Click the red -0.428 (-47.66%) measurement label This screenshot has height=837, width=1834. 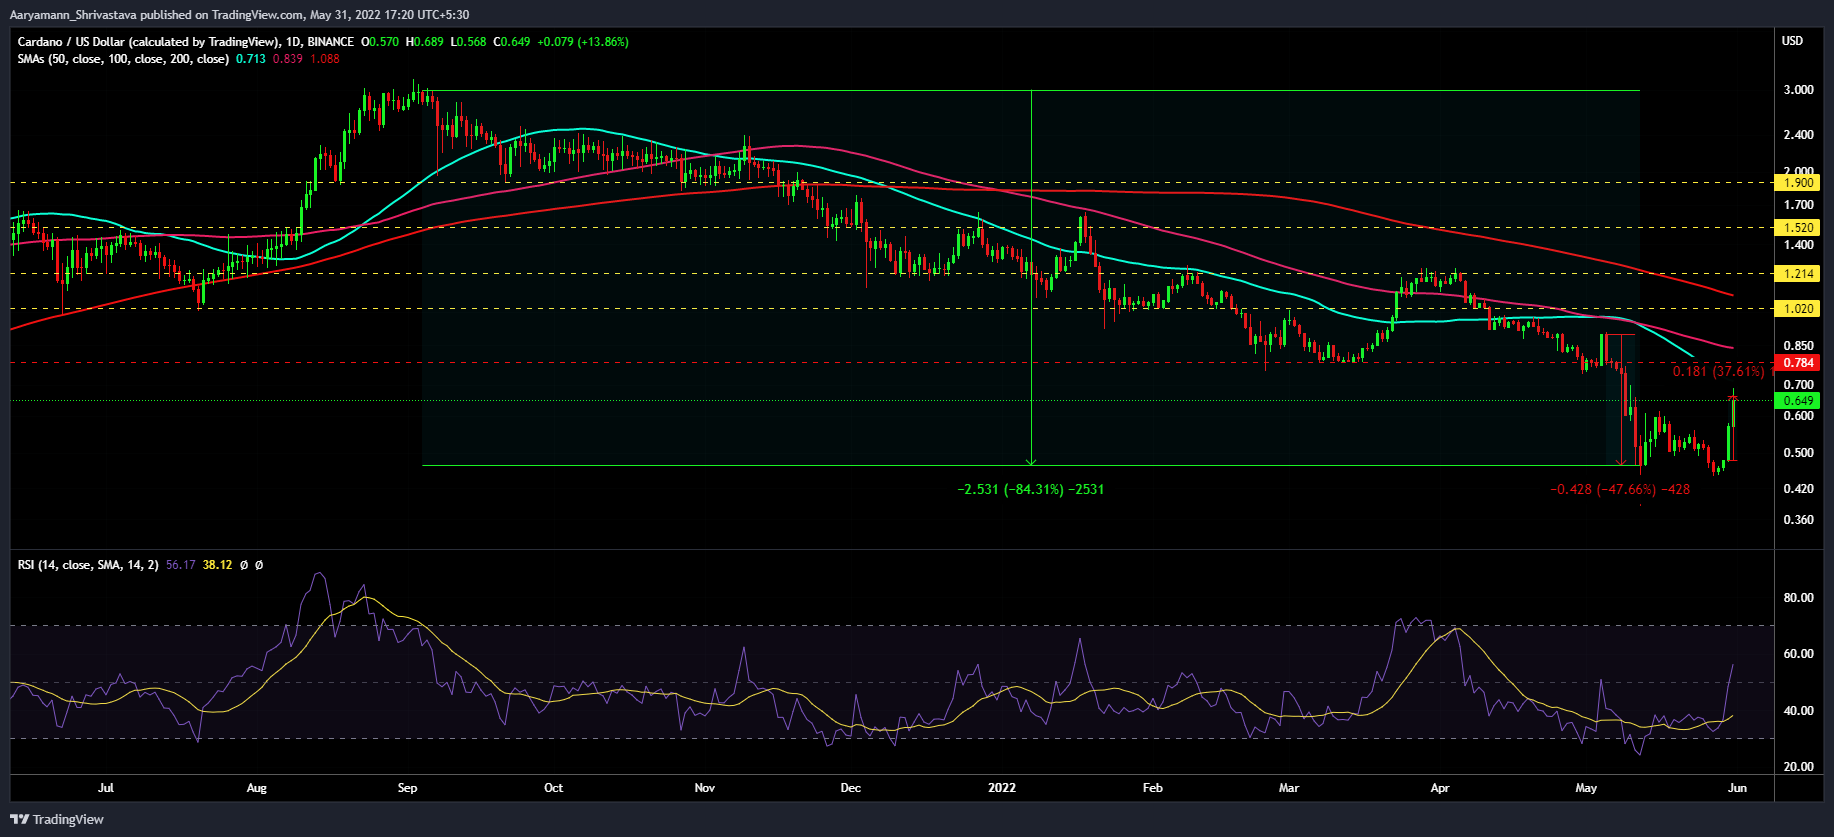point(1620,490)
